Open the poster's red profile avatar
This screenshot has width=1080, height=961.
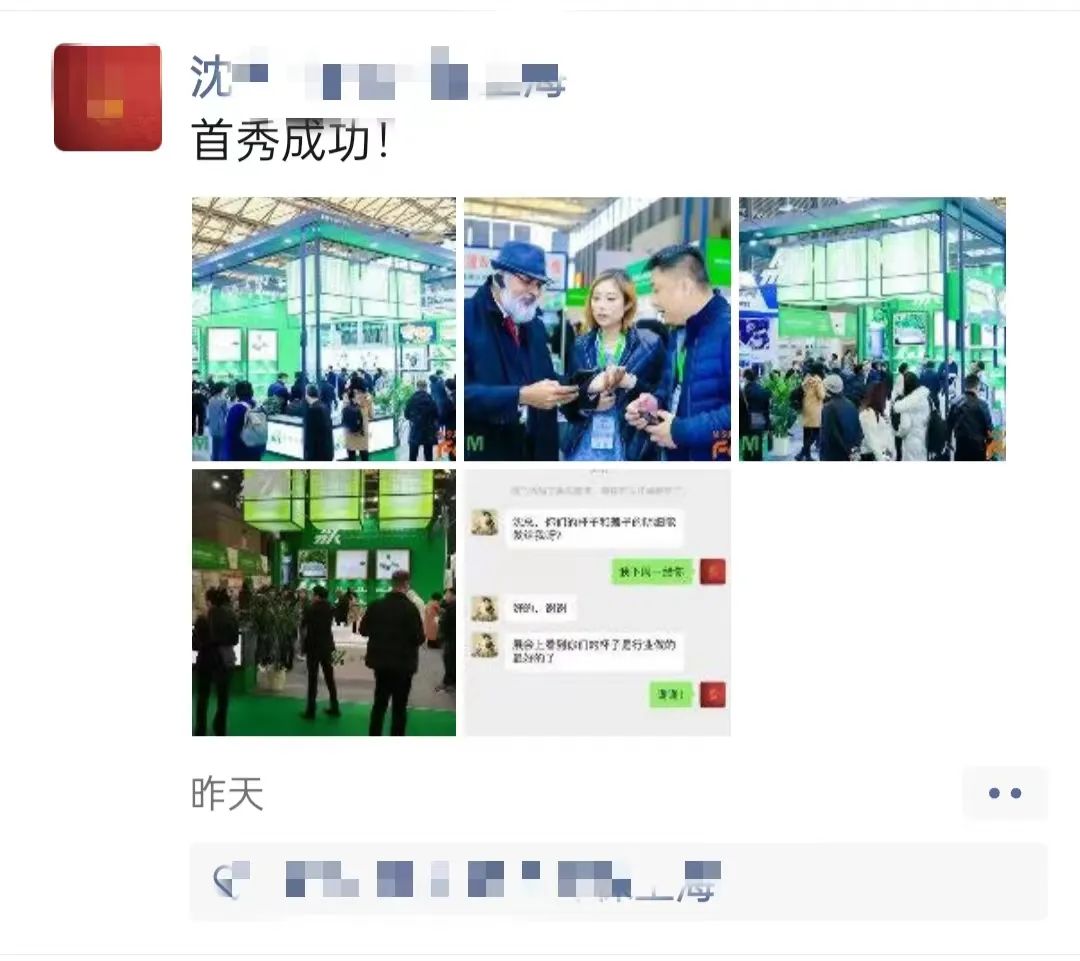(107, 97)
